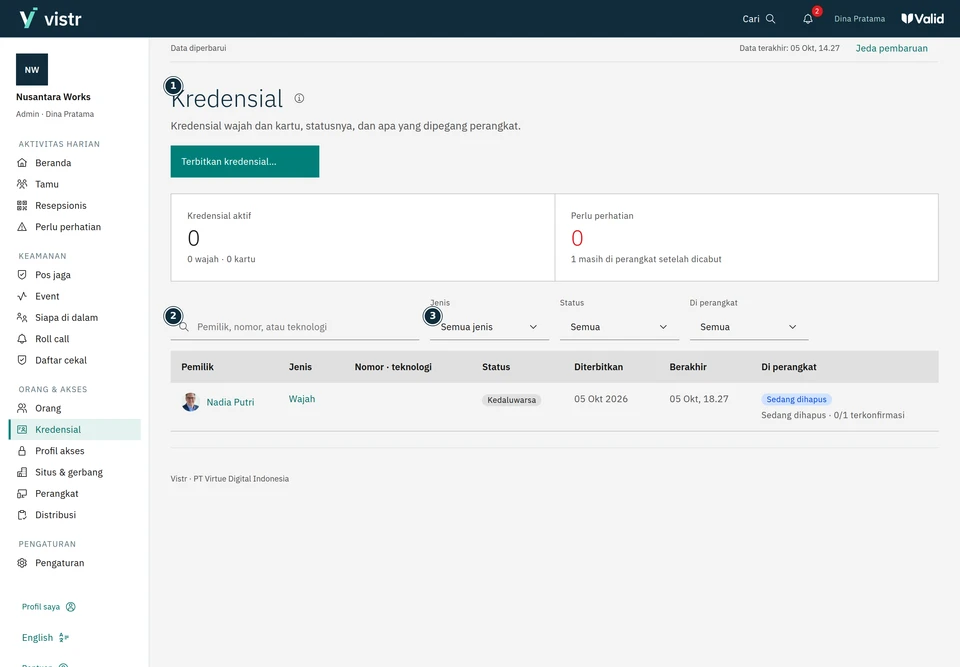Select the active Kredensial sidebar item
The width and height of the screenshot is (960, 667).
[x=75, y=429]
